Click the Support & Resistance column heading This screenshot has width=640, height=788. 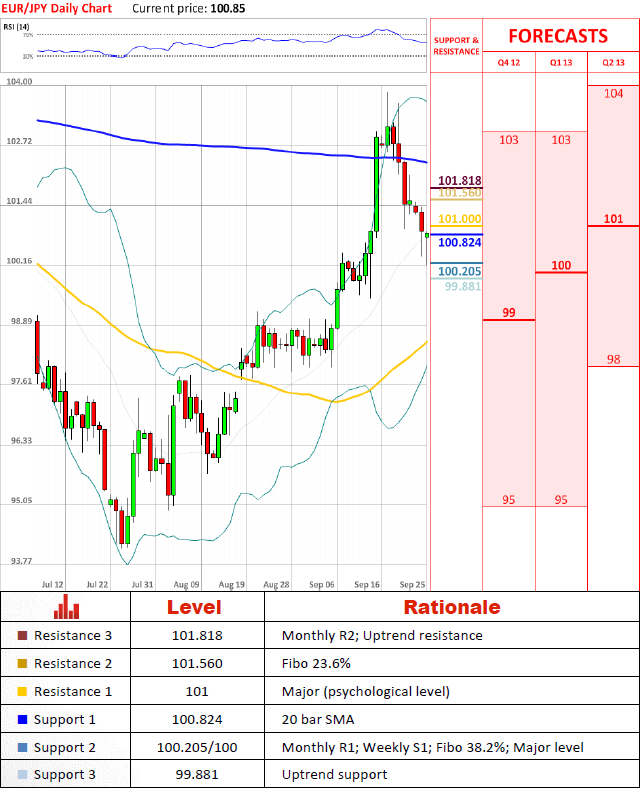[456, 46]
